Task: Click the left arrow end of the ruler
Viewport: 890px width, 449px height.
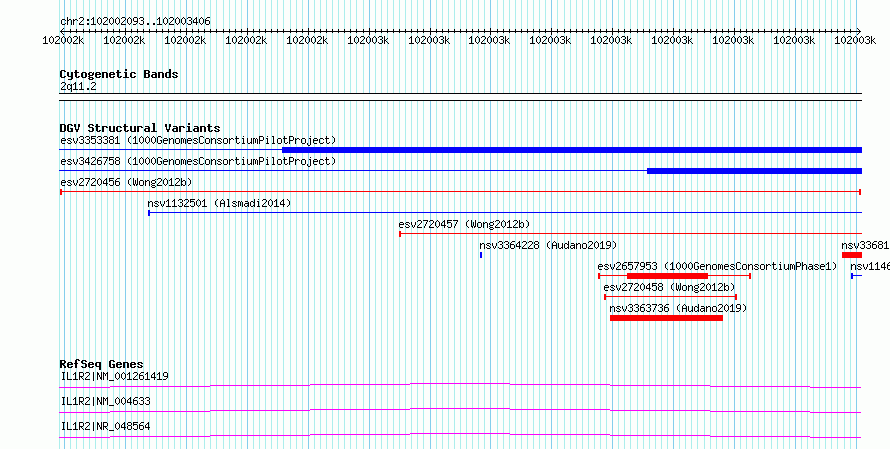Action: [x=62, y=31]
